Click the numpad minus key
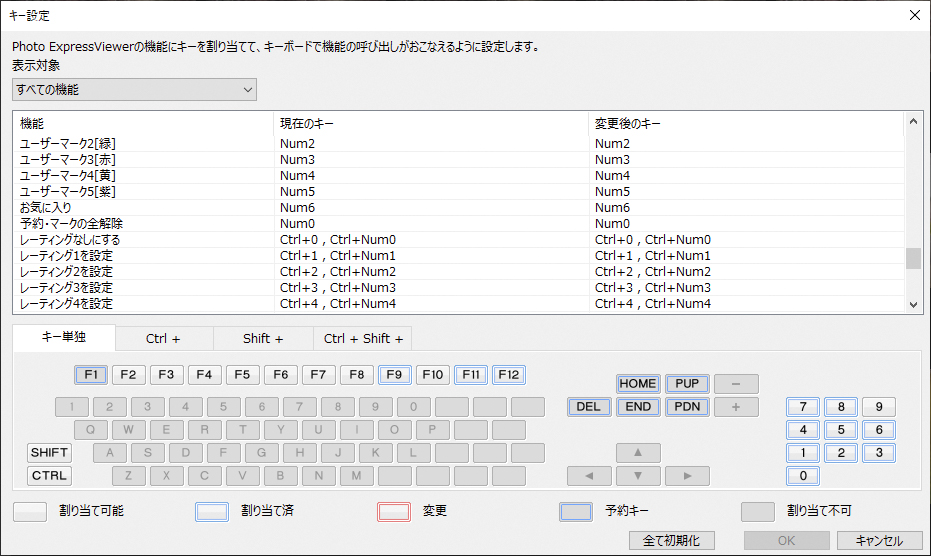This screenshot has height=556, width=931. [736, 384]
